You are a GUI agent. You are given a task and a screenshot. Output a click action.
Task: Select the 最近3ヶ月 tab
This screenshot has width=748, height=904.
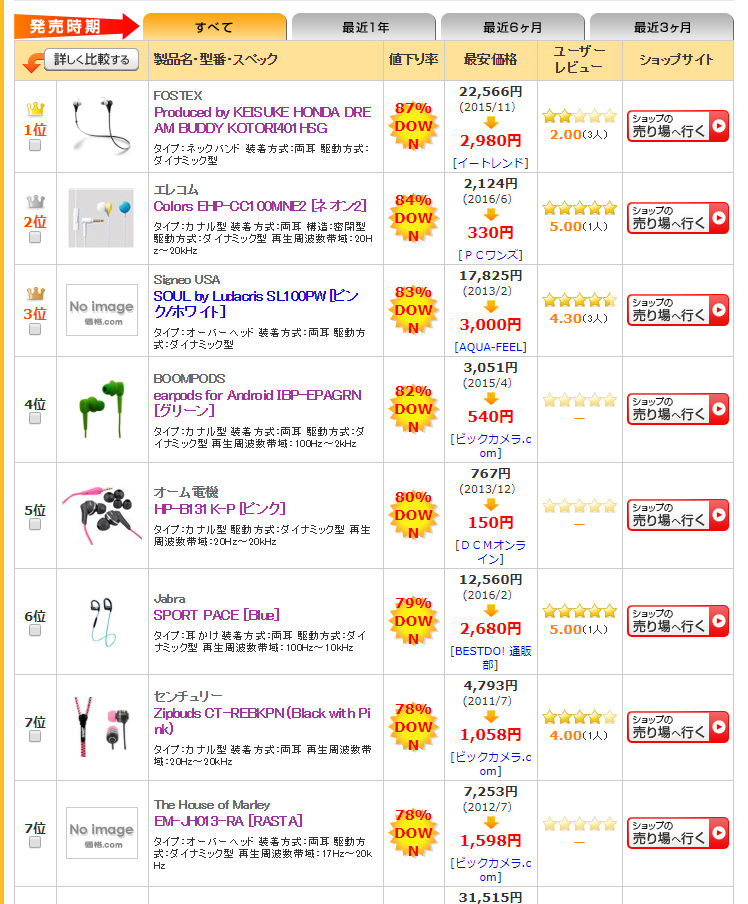pos(661,27)
